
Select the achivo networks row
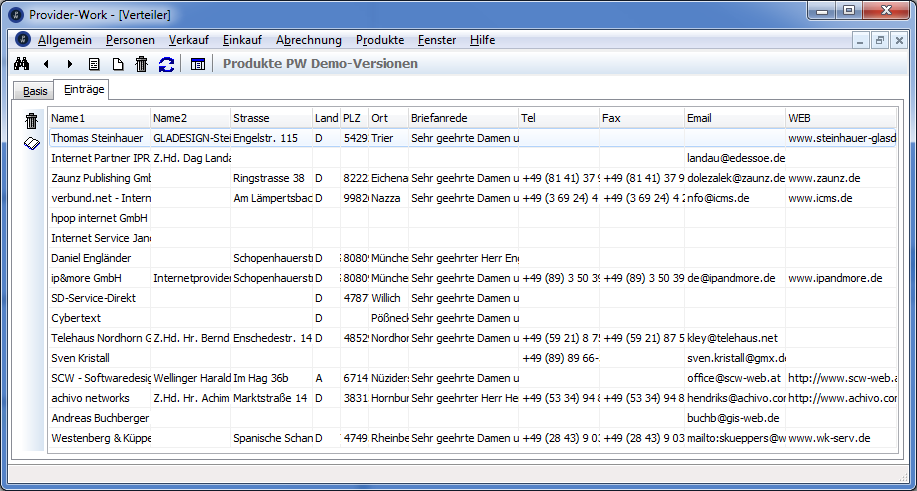(x=473, y=398)
